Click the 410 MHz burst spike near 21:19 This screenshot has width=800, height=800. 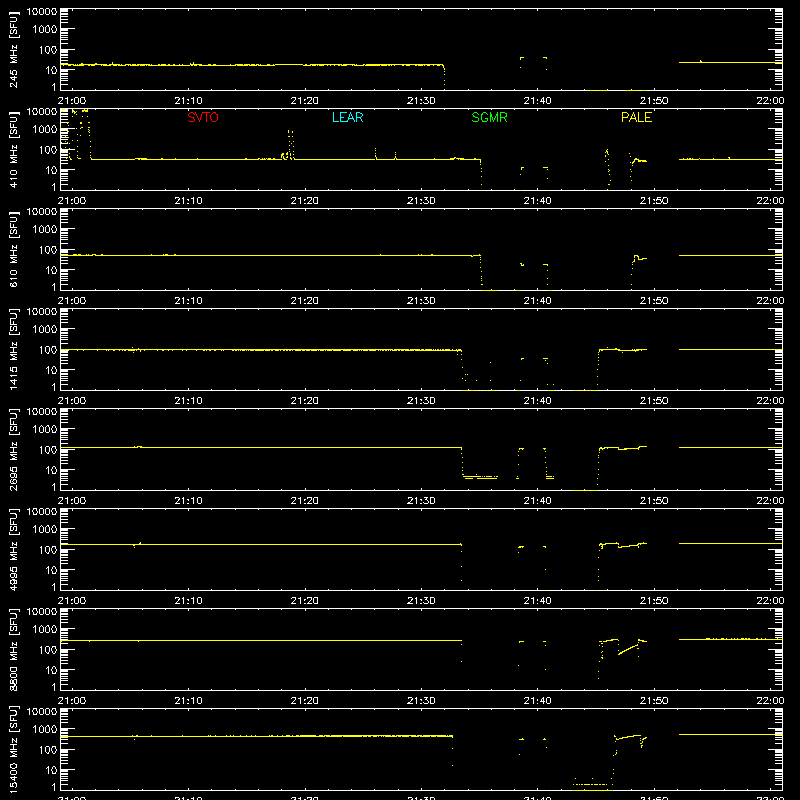coord(290,144)
